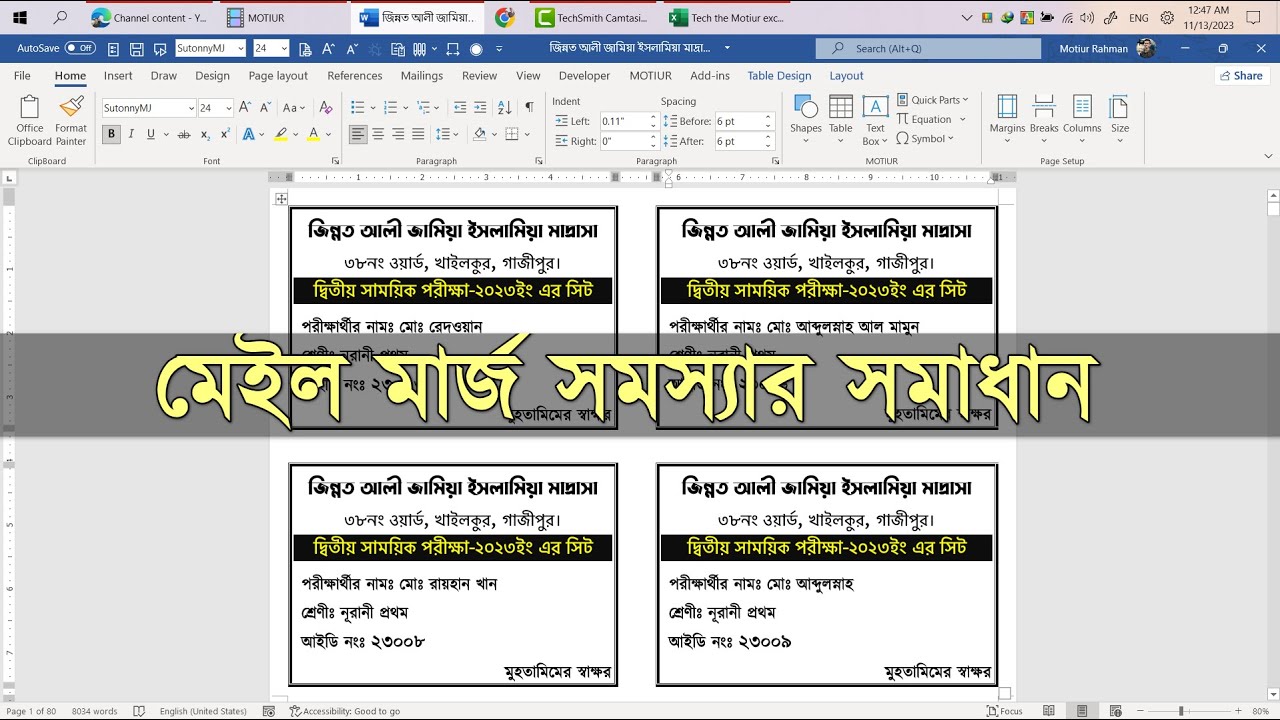The width and height of the screenshot is (1280, 720).
Task: Expand the ribbon font size dropdown
Action: click(229, 108)
